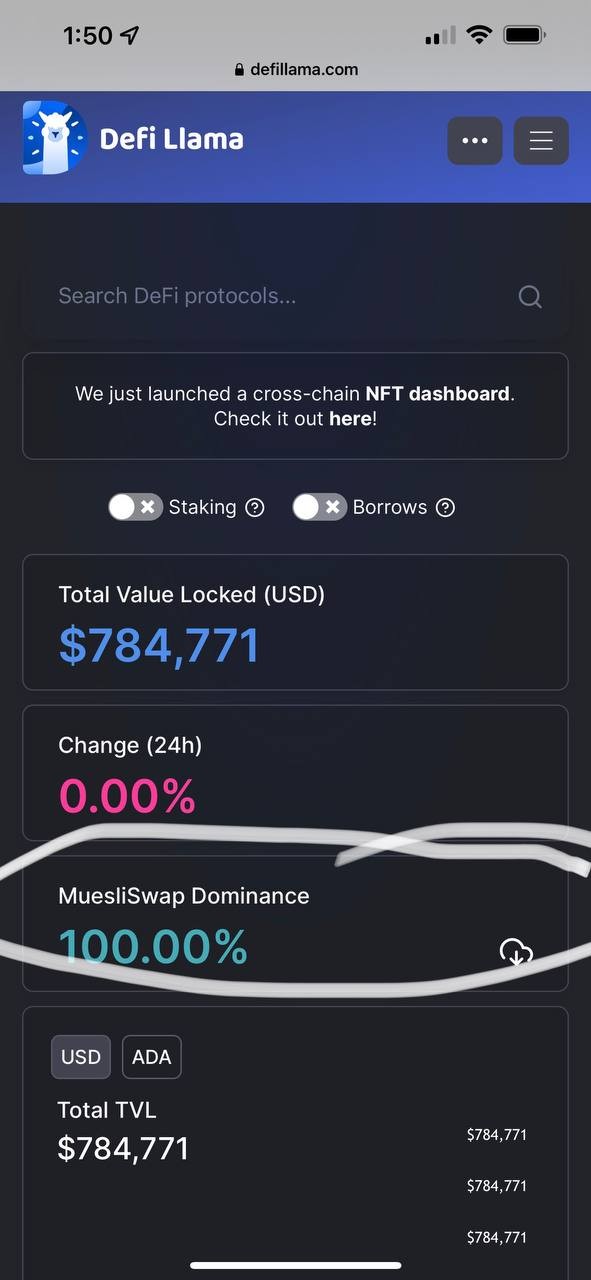This screenshot has height=1280, width=591.
Task: Tap the lock icon beside defillama.com
Action: point(238,70)
